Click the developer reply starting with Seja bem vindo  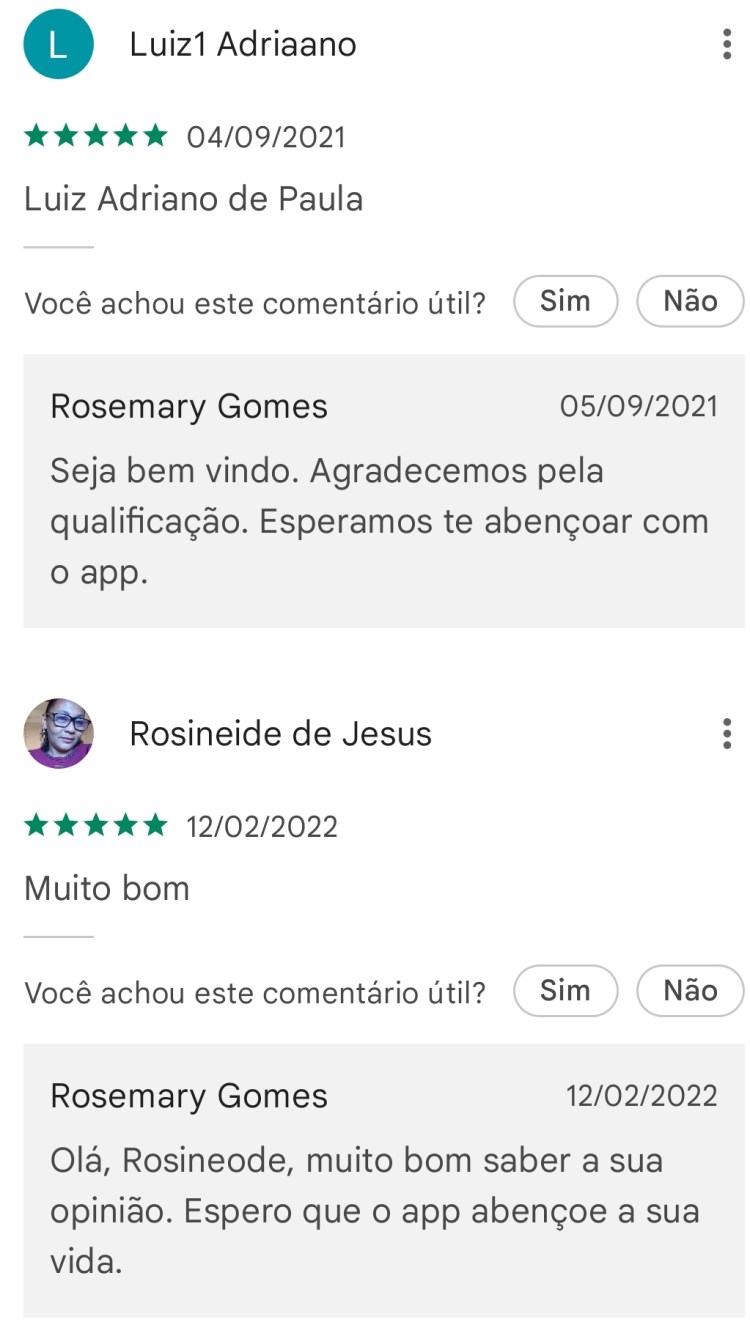pos(379,521)
